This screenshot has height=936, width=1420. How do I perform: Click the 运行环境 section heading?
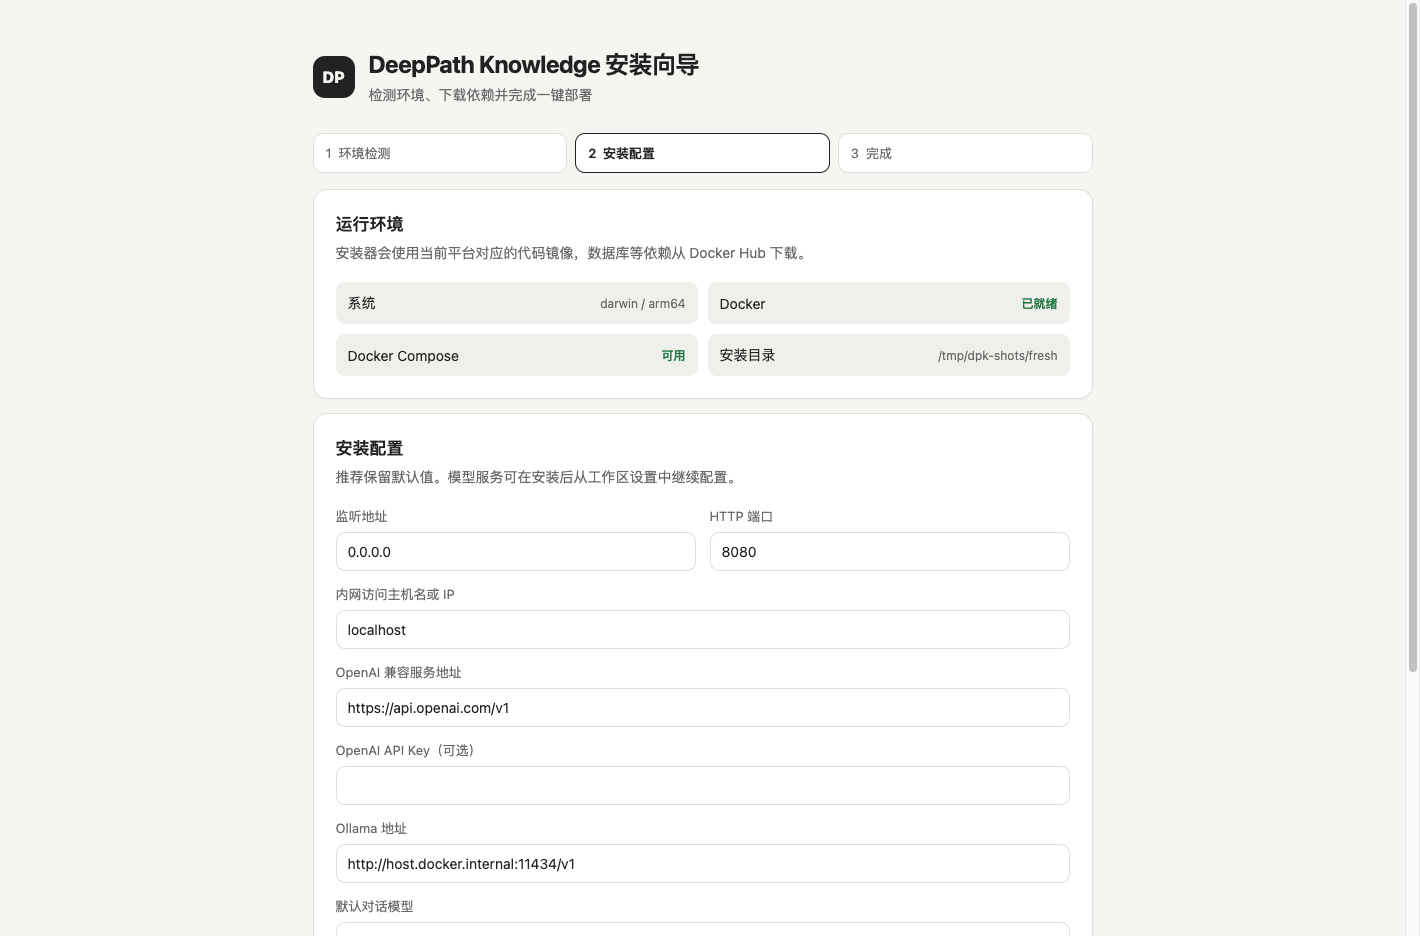tap(370, 224)
